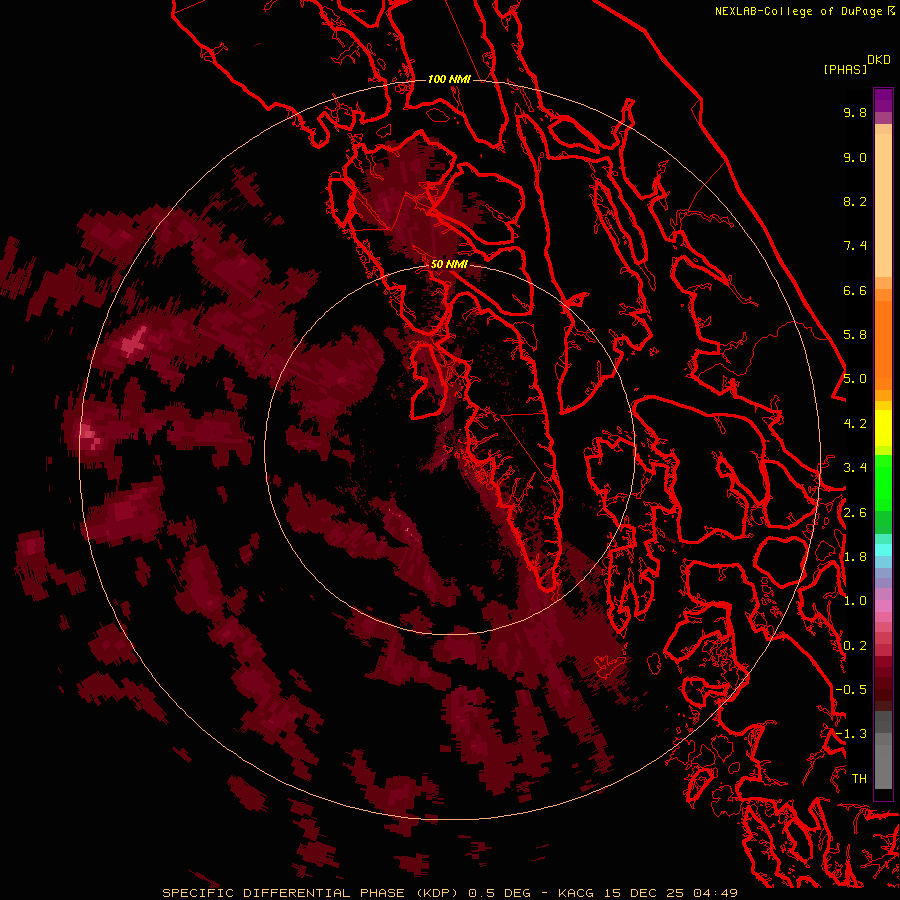The height and width of the screenshot is (900, 900).
Task: Click the 50 NMI range ring label
Action: point(449,264)
